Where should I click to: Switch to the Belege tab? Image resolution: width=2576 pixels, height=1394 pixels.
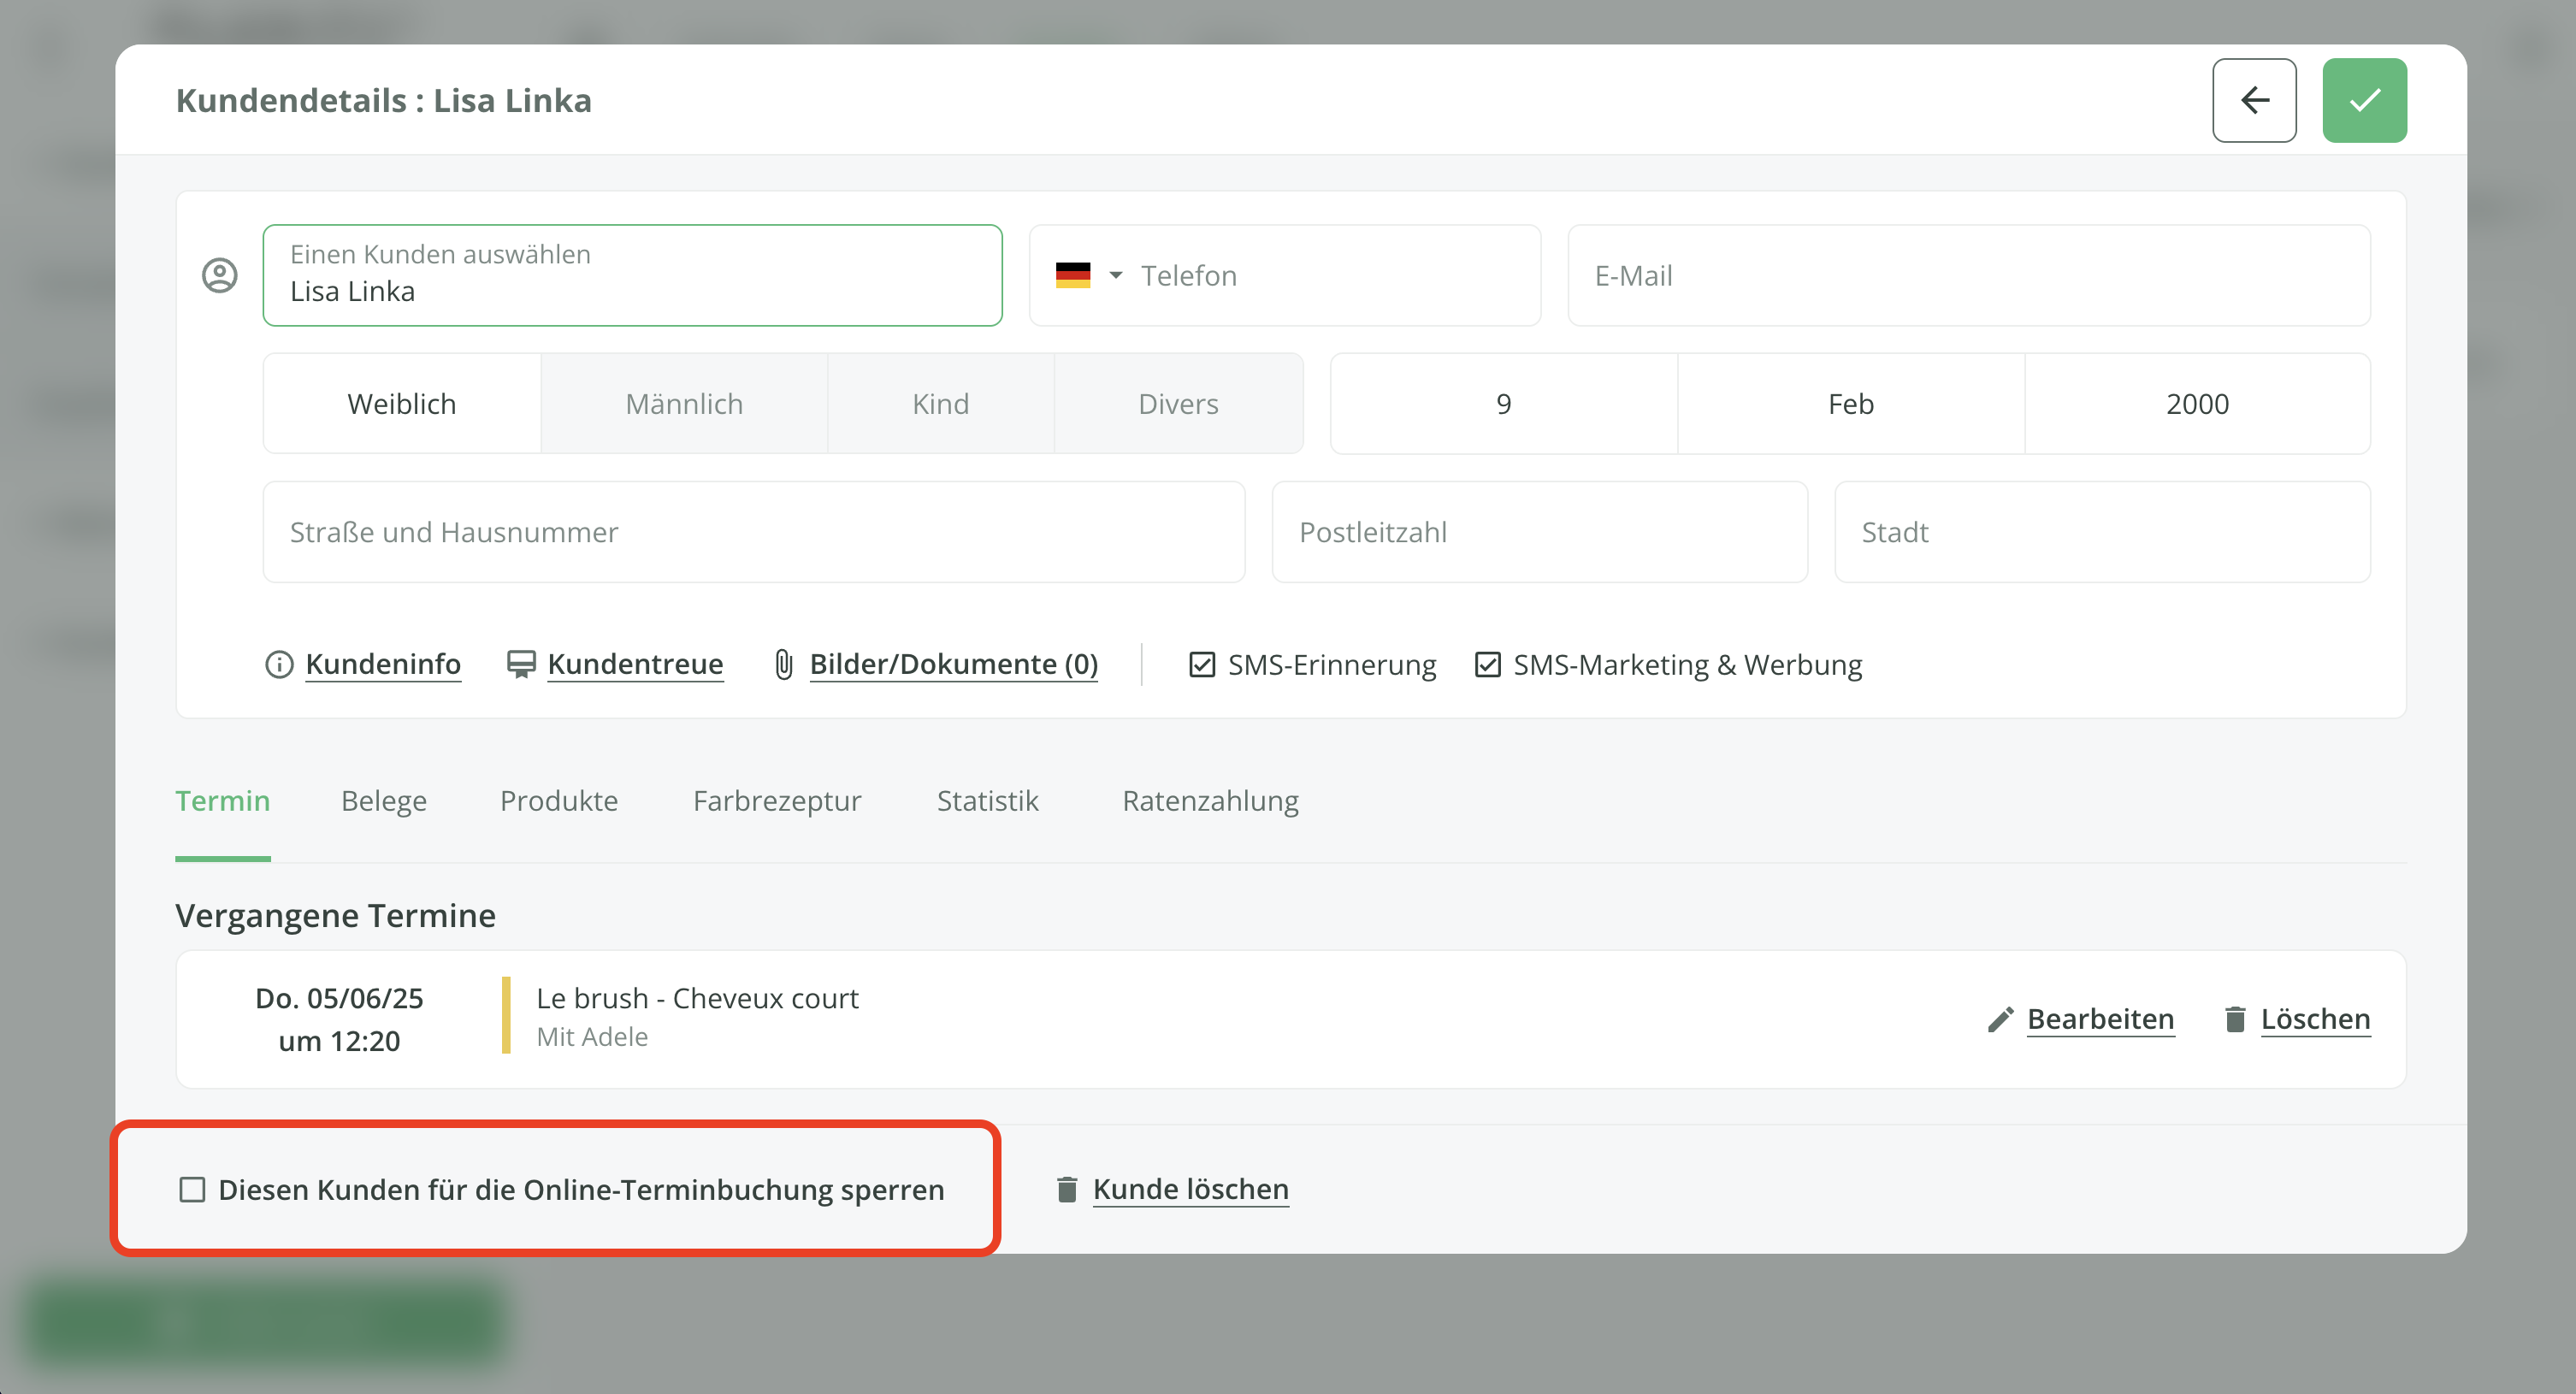[x=383, y=801]
